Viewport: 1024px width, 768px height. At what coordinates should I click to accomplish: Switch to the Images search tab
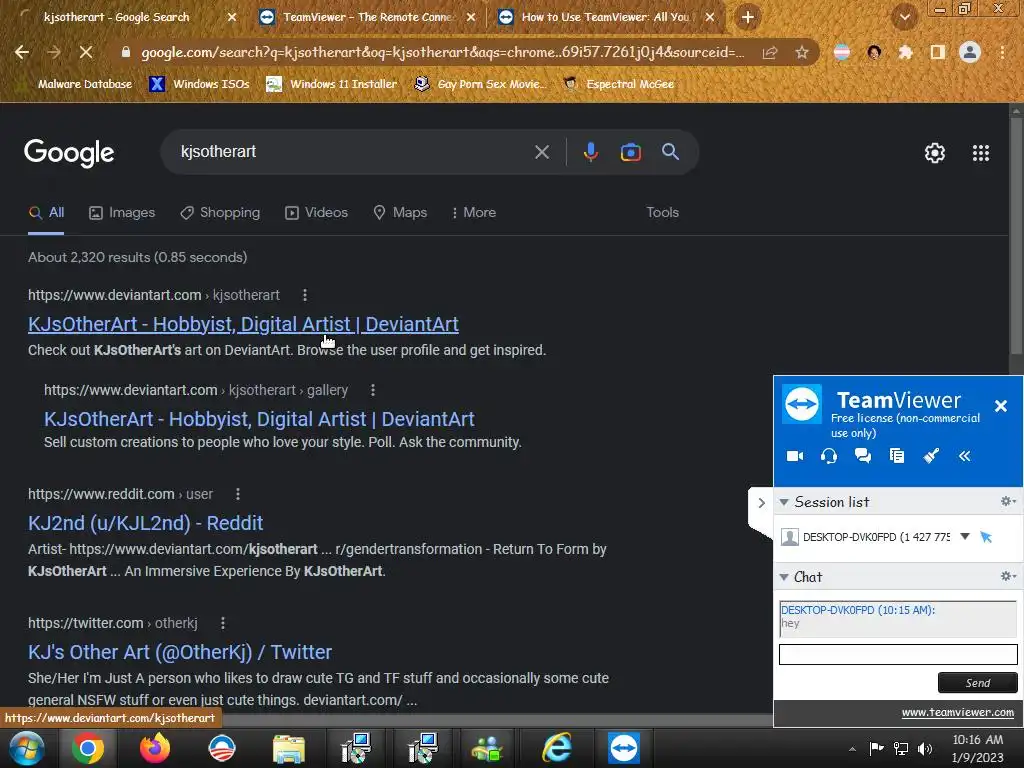[122, 212]
